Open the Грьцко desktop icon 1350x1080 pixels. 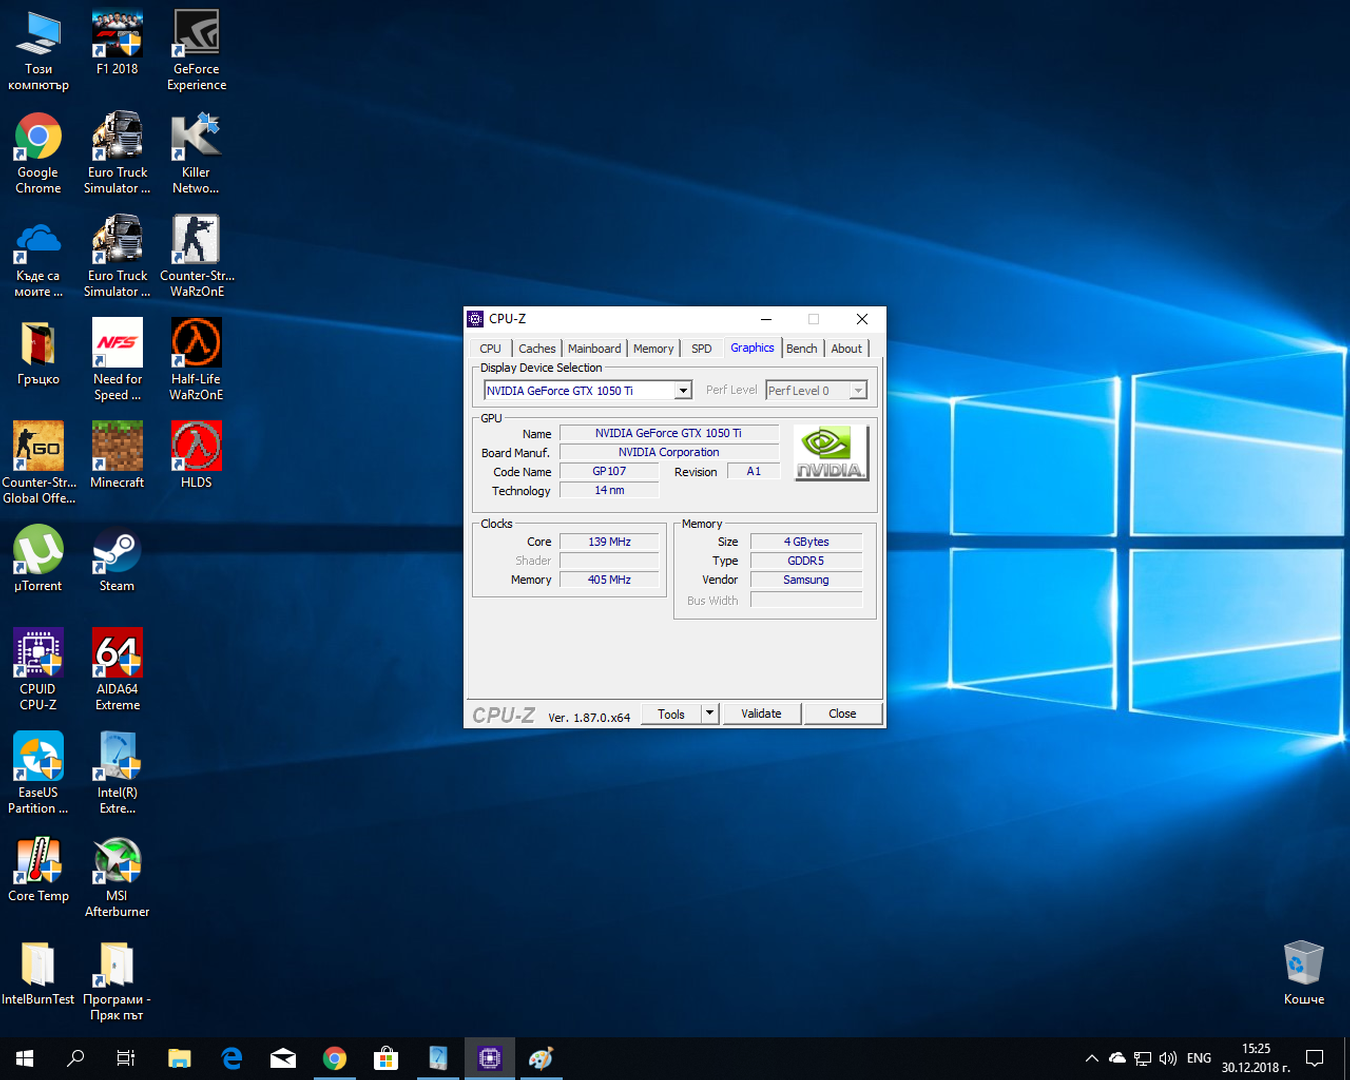pyautogui.click(x=38, y=353)
